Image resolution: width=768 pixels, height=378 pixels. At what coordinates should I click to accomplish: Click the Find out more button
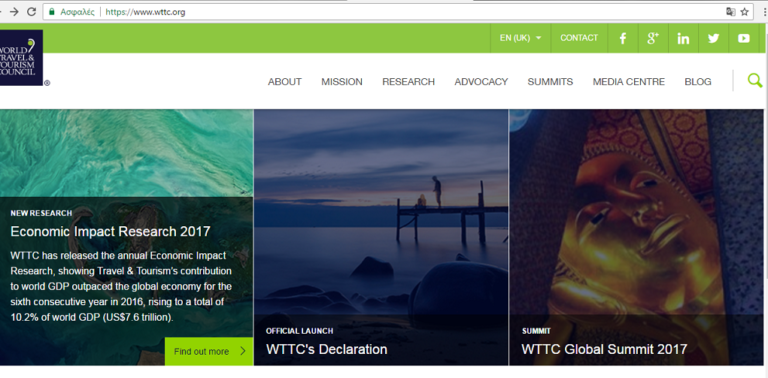209,351
